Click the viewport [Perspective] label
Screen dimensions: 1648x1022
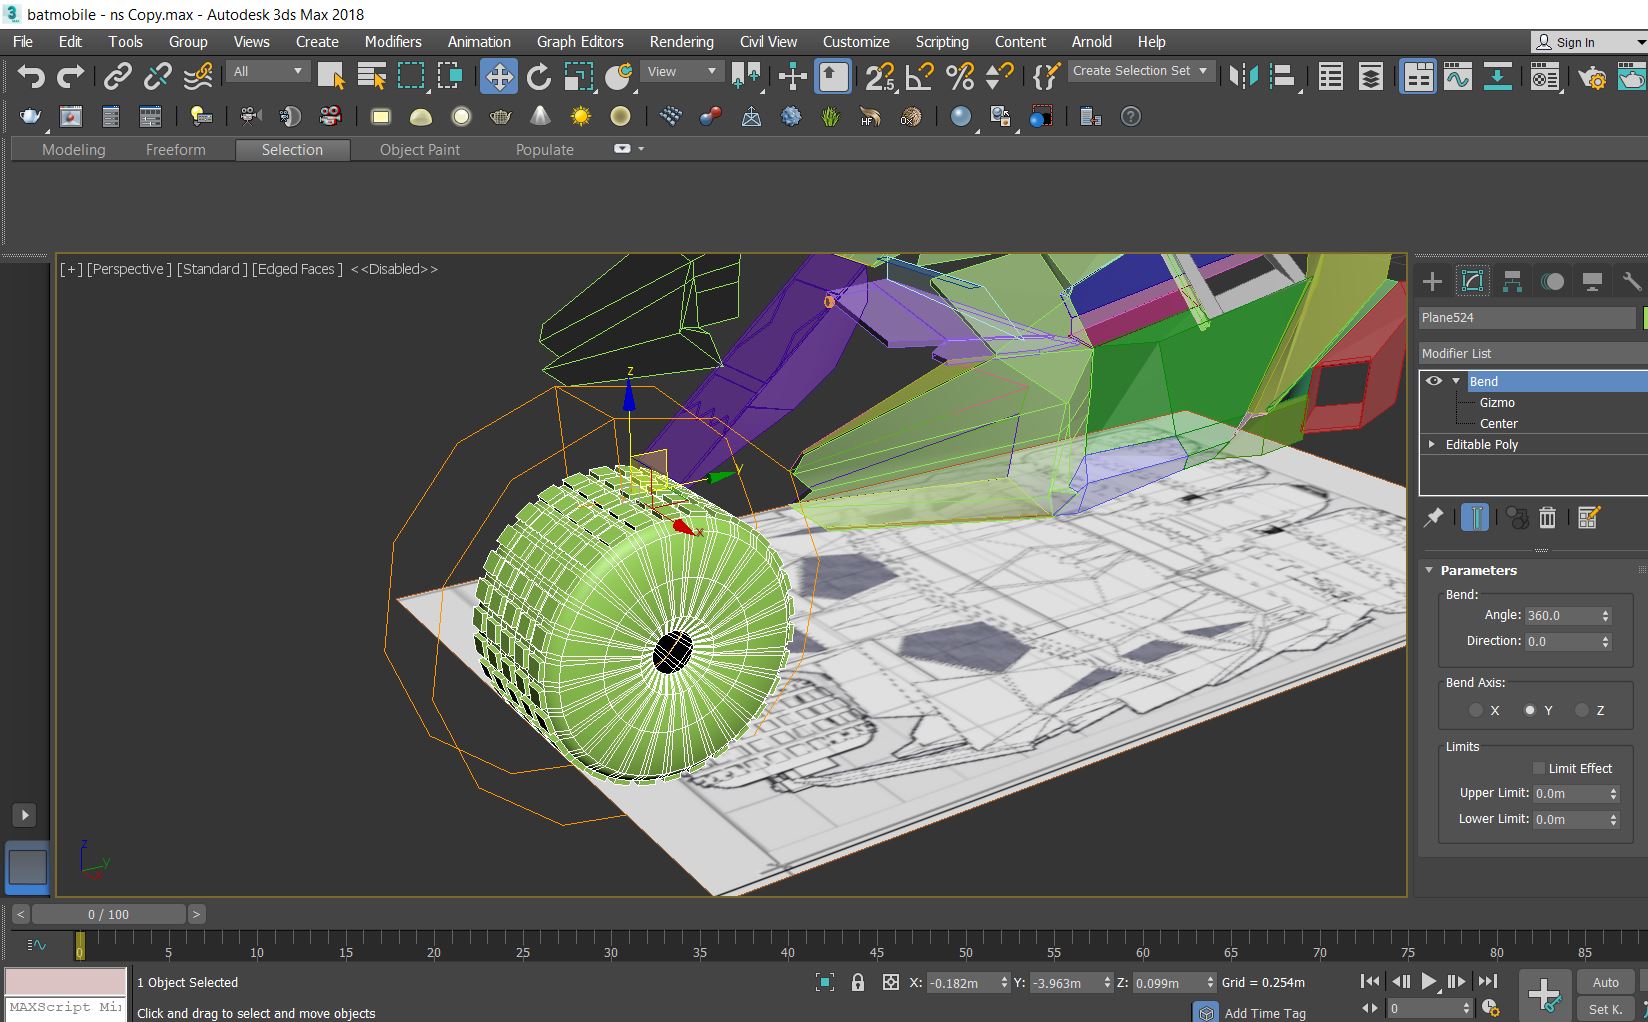(129, 269)
